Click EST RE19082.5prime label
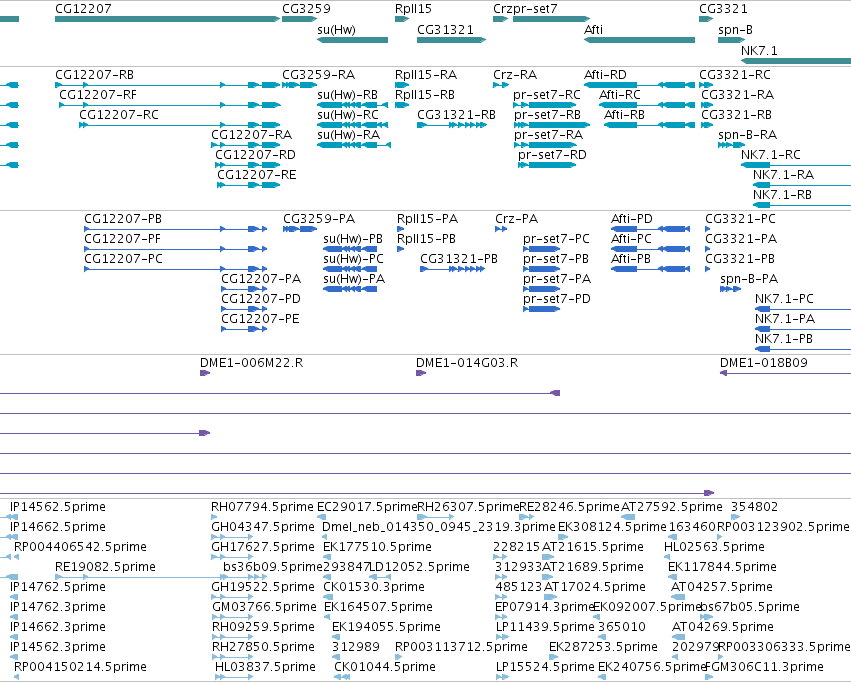Screen dimensions: 851x682 pyautogui.click(x=105, y=567)
